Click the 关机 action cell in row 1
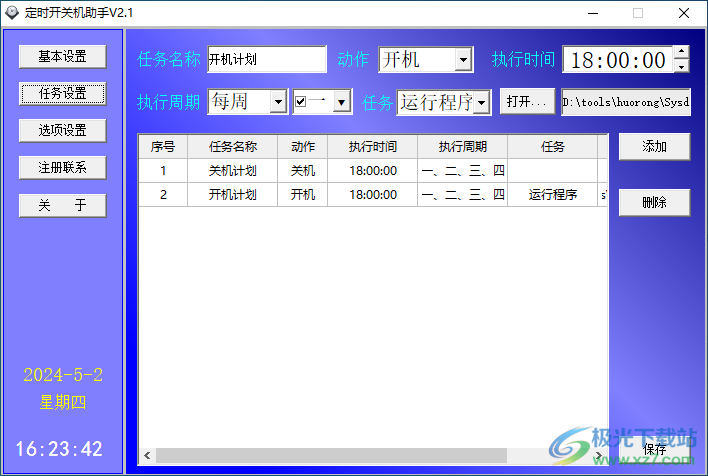Image resolution: width=708 pixels, height=476 pixels. point(303,171)
